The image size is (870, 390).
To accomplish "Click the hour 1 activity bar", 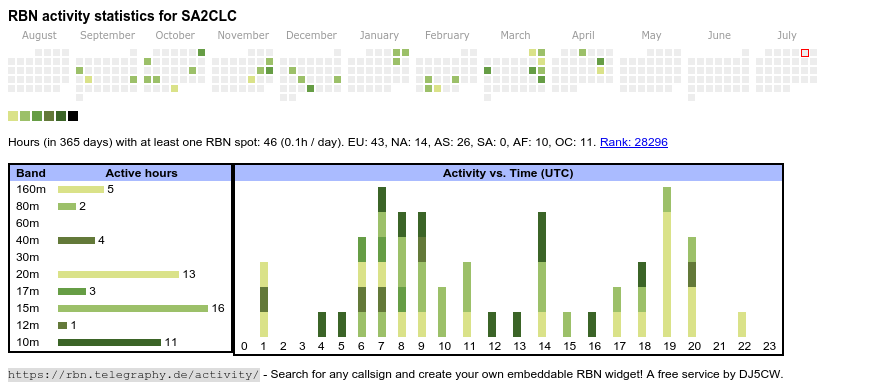I will pos(264,300).
